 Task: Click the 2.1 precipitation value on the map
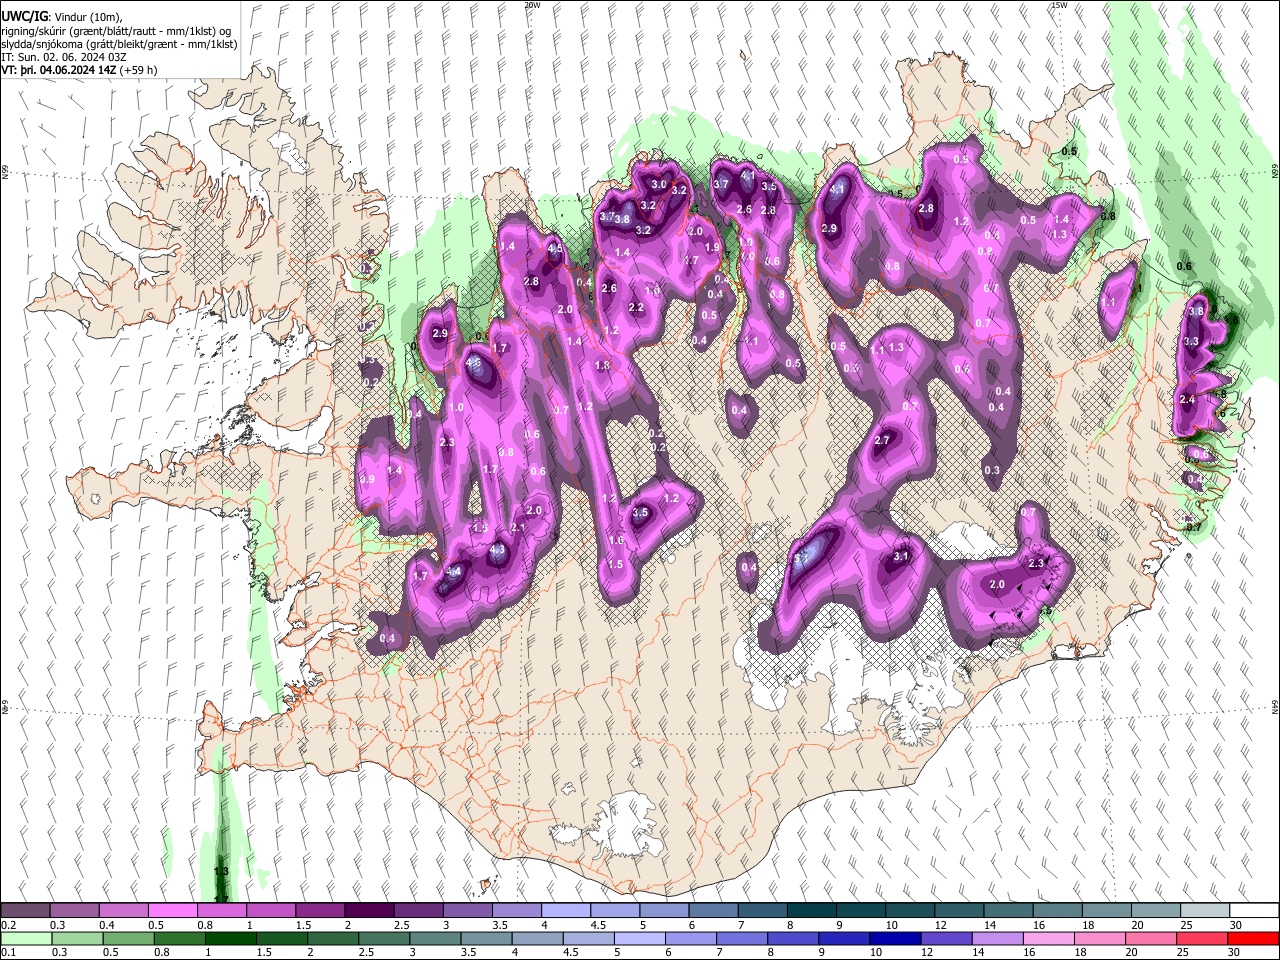[518, 528]
